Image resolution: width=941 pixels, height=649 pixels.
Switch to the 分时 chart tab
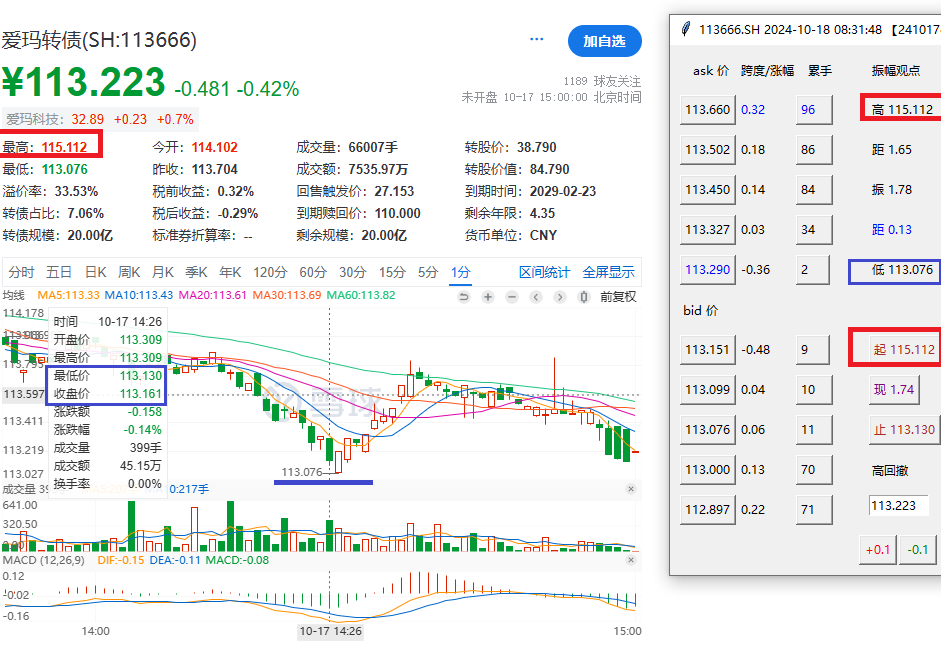(x=21, y=272)
